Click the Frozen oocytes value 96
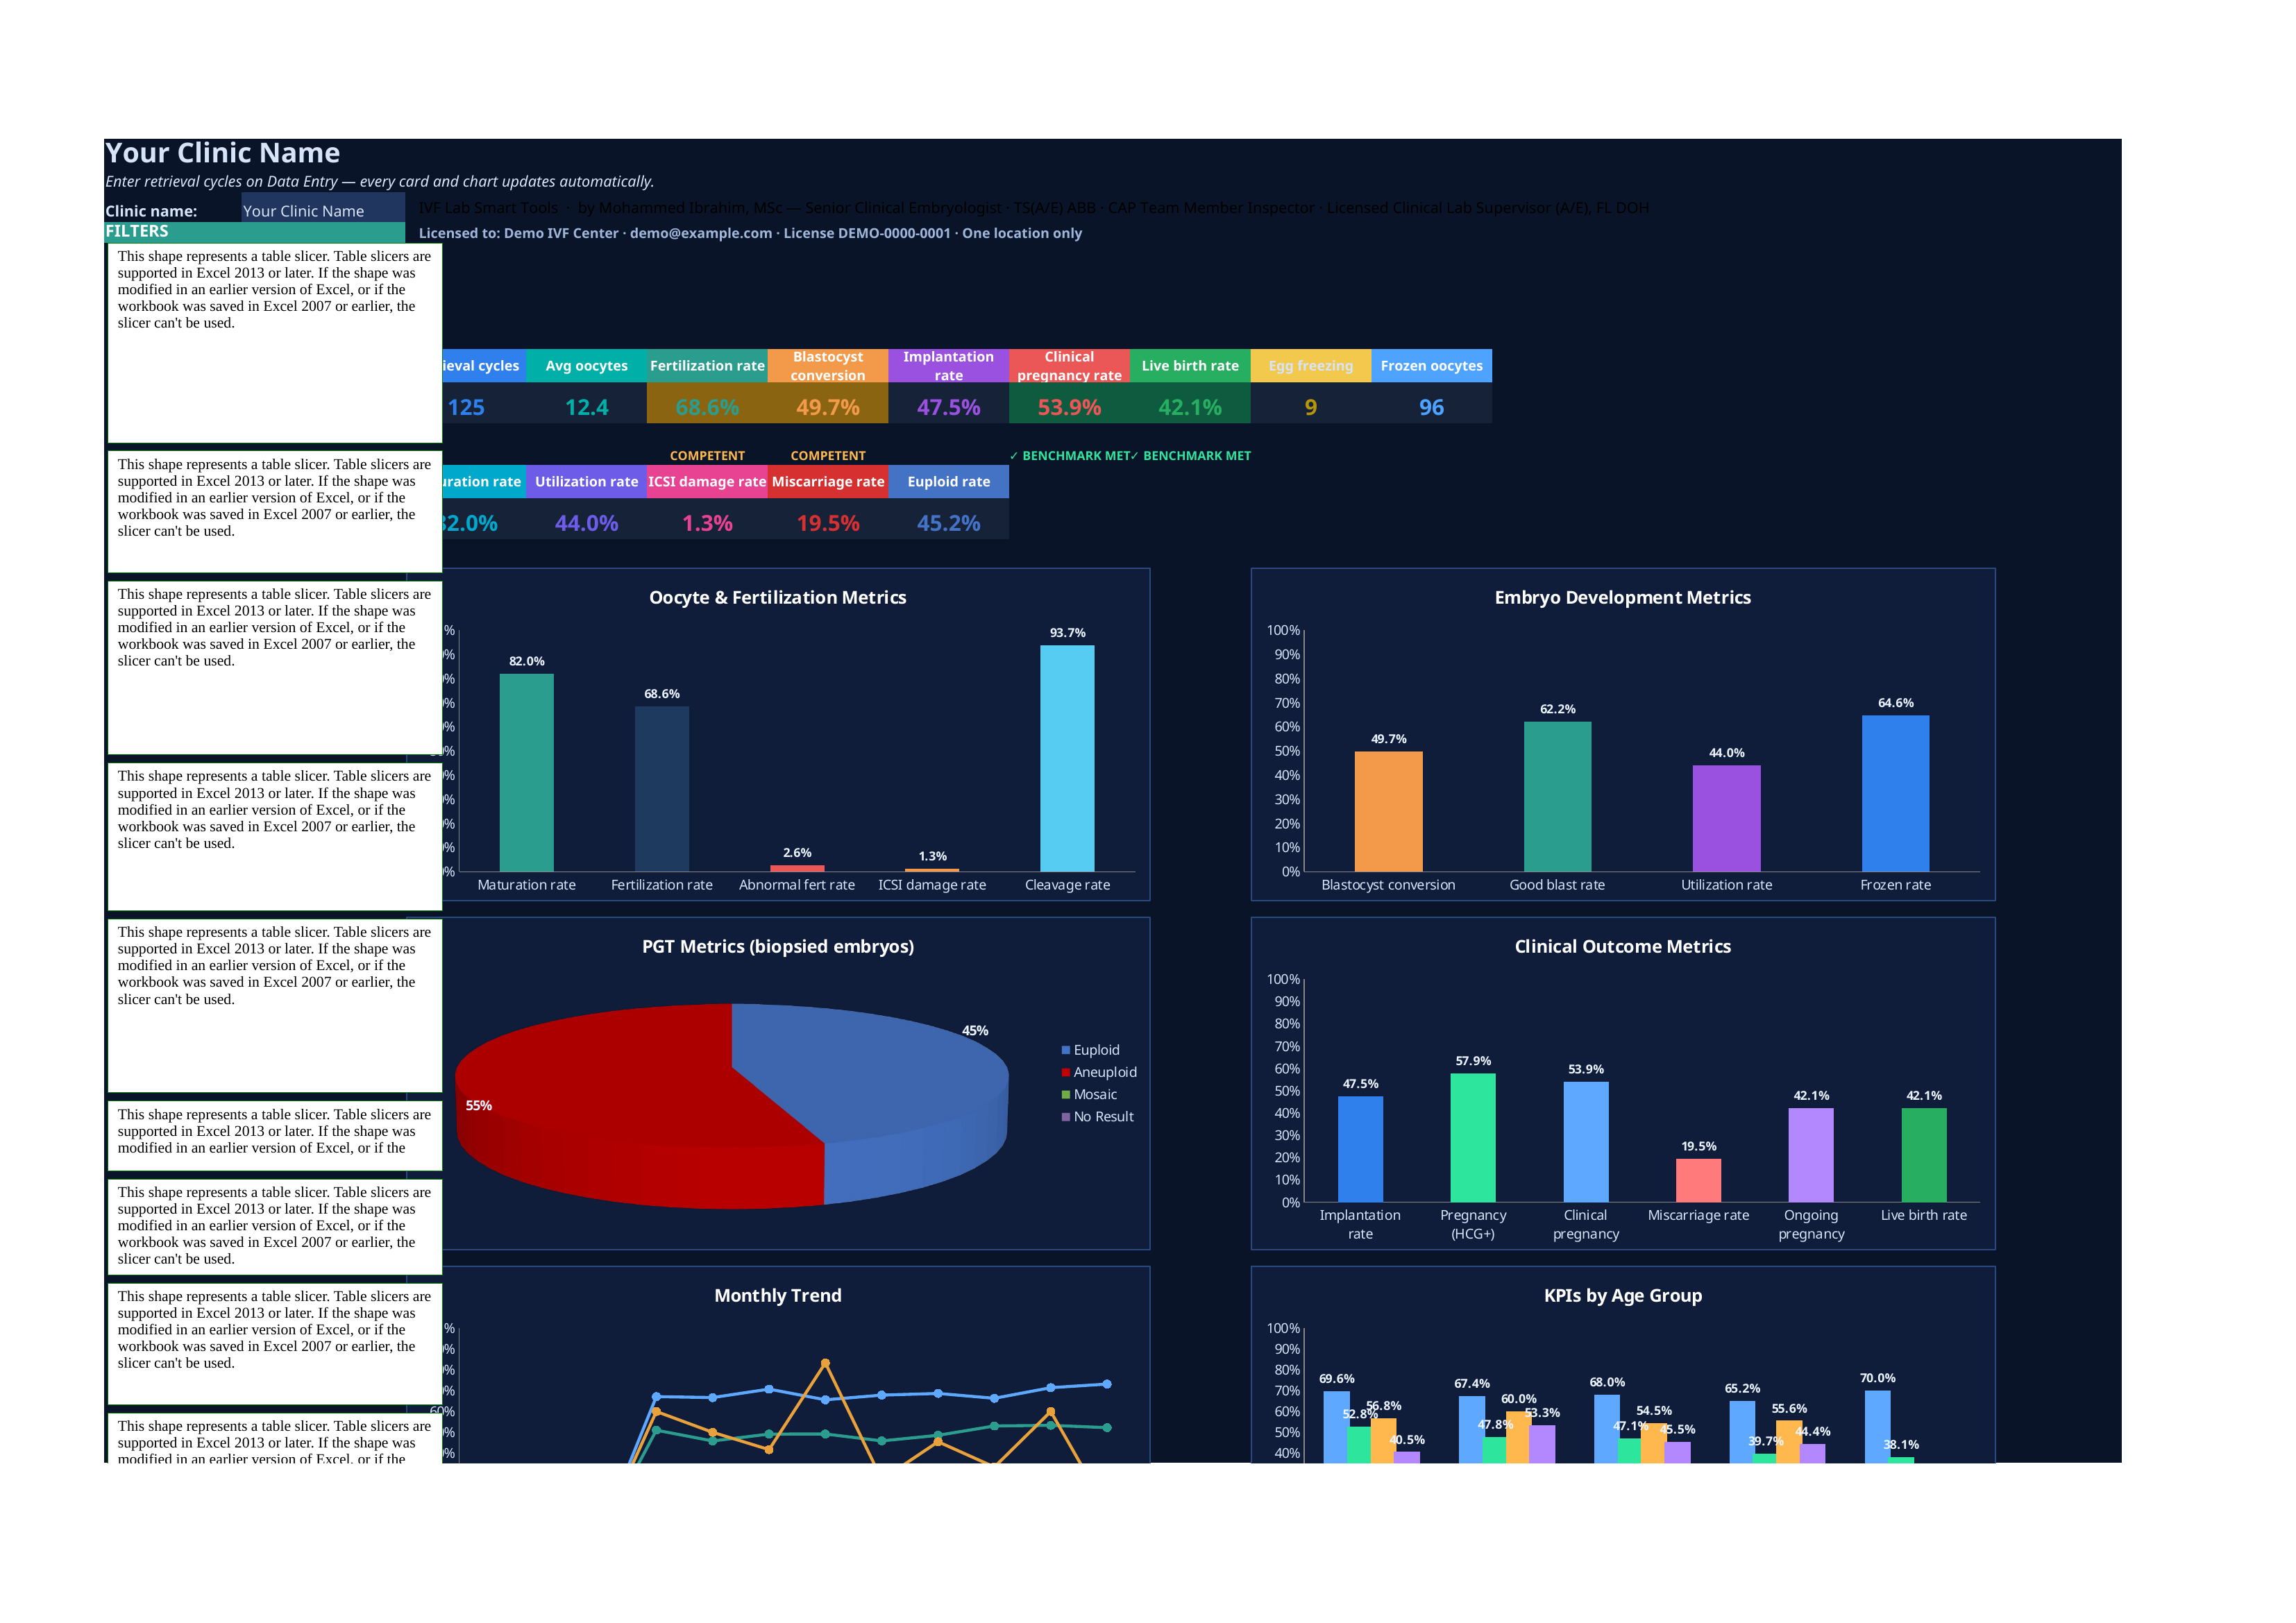 [x=1431, y=407]
